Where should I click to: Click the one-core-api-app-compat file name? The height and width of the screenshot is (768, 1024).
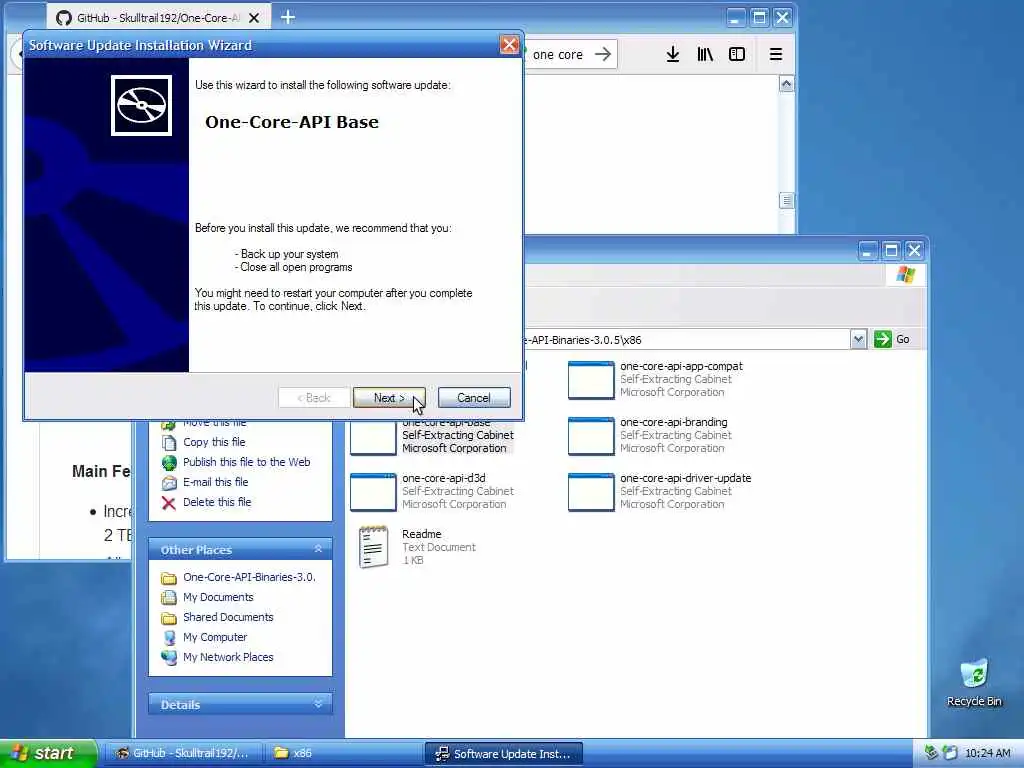point(681,366)
